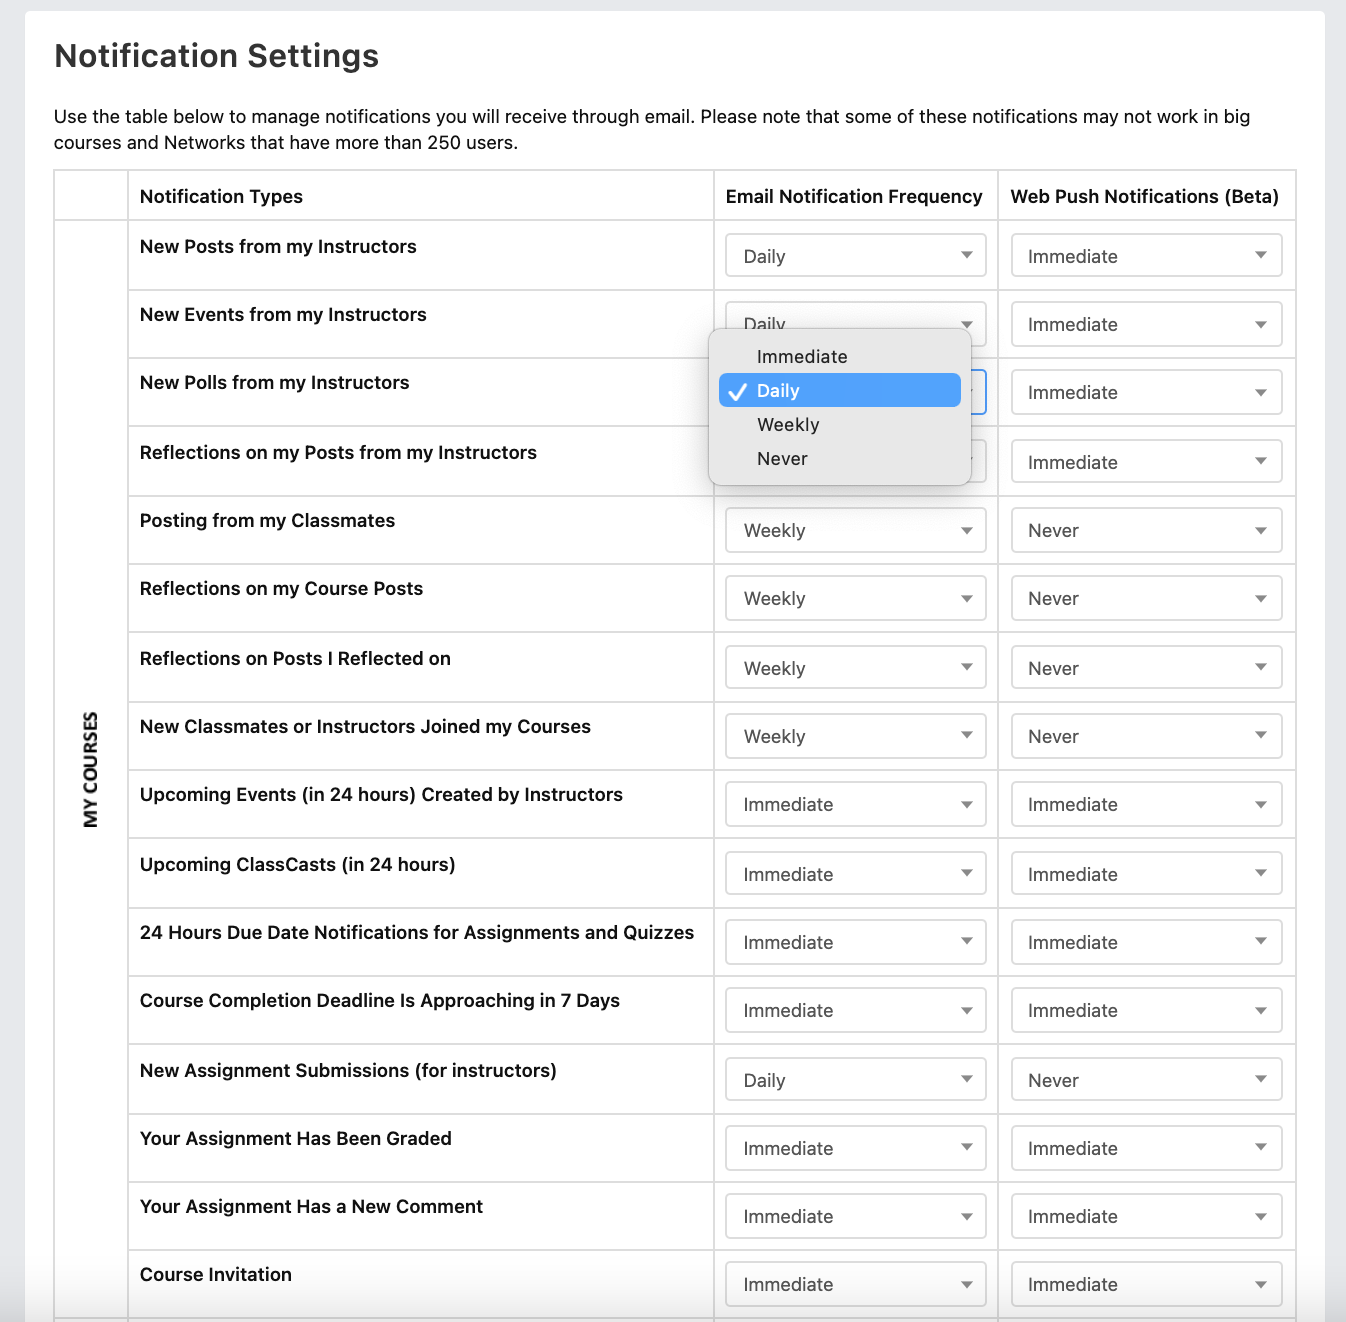Open email dropdown for Upcoming Events Created by Instructors

coord(856,804)
